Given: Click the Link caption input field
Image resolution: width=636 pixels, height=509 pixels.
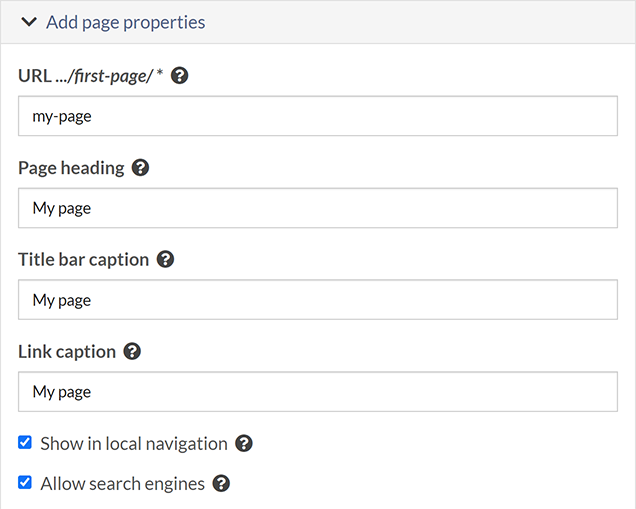Looking at the screenshot, I should [x=317, y=392].
